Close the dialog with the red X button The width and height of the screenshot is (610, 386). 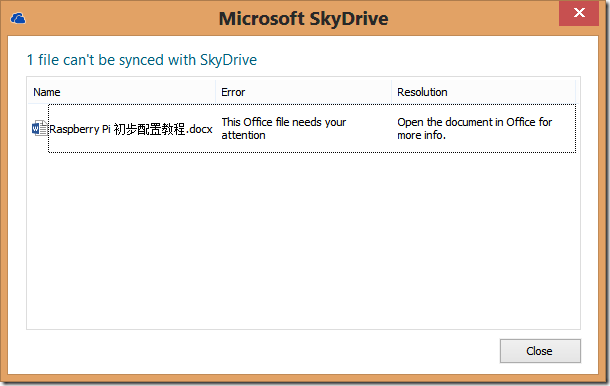point(579,13)
